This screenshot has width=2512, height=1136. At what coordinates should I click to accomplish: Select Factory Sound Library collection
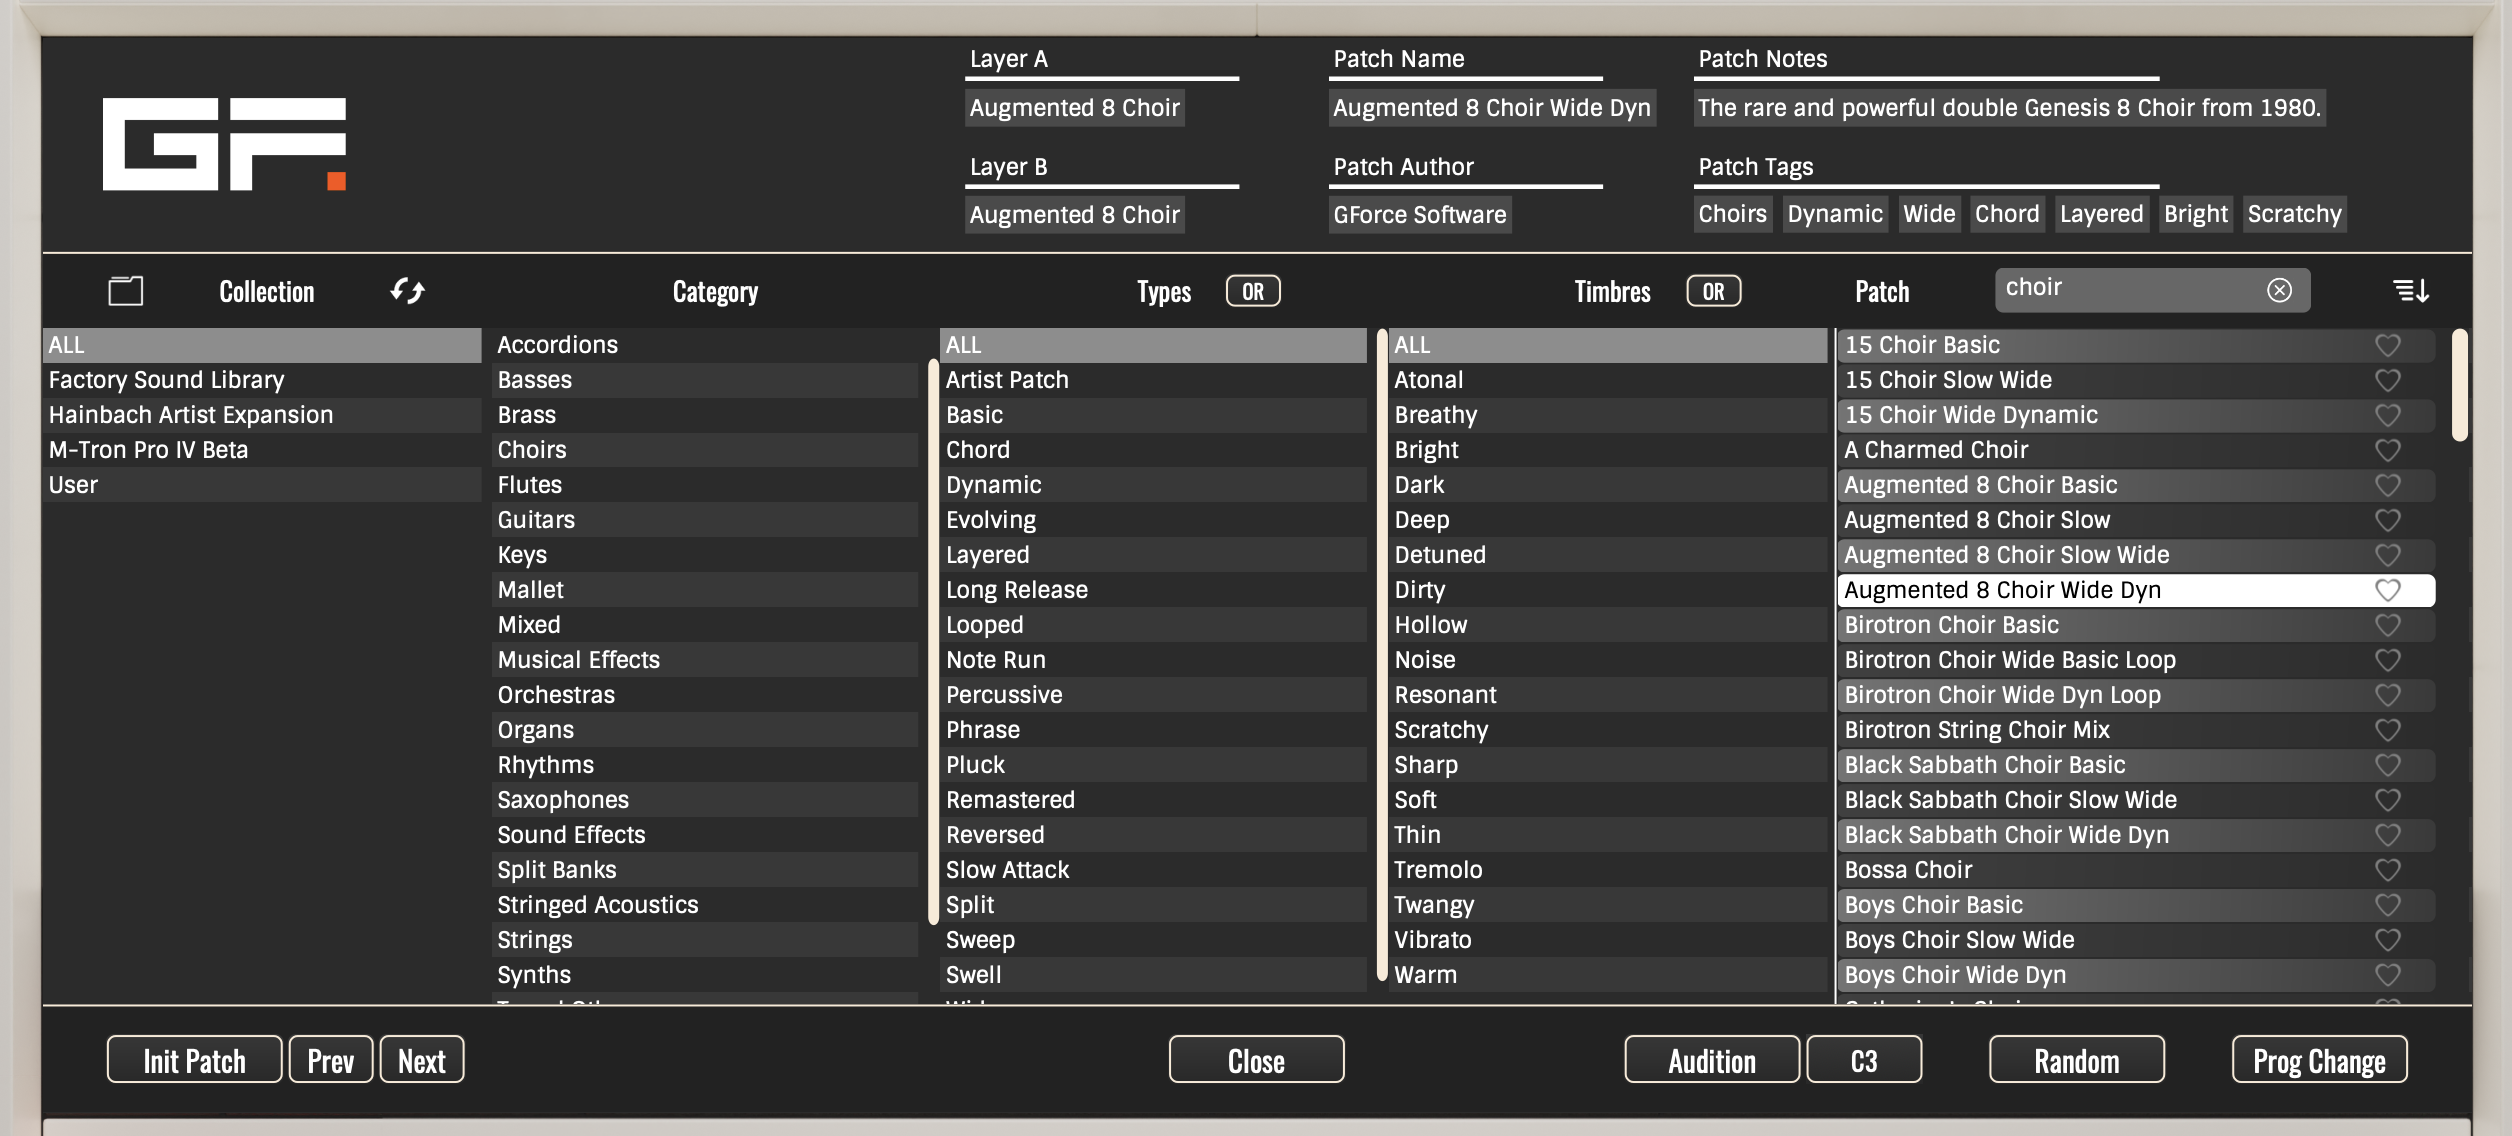point(167,380)
